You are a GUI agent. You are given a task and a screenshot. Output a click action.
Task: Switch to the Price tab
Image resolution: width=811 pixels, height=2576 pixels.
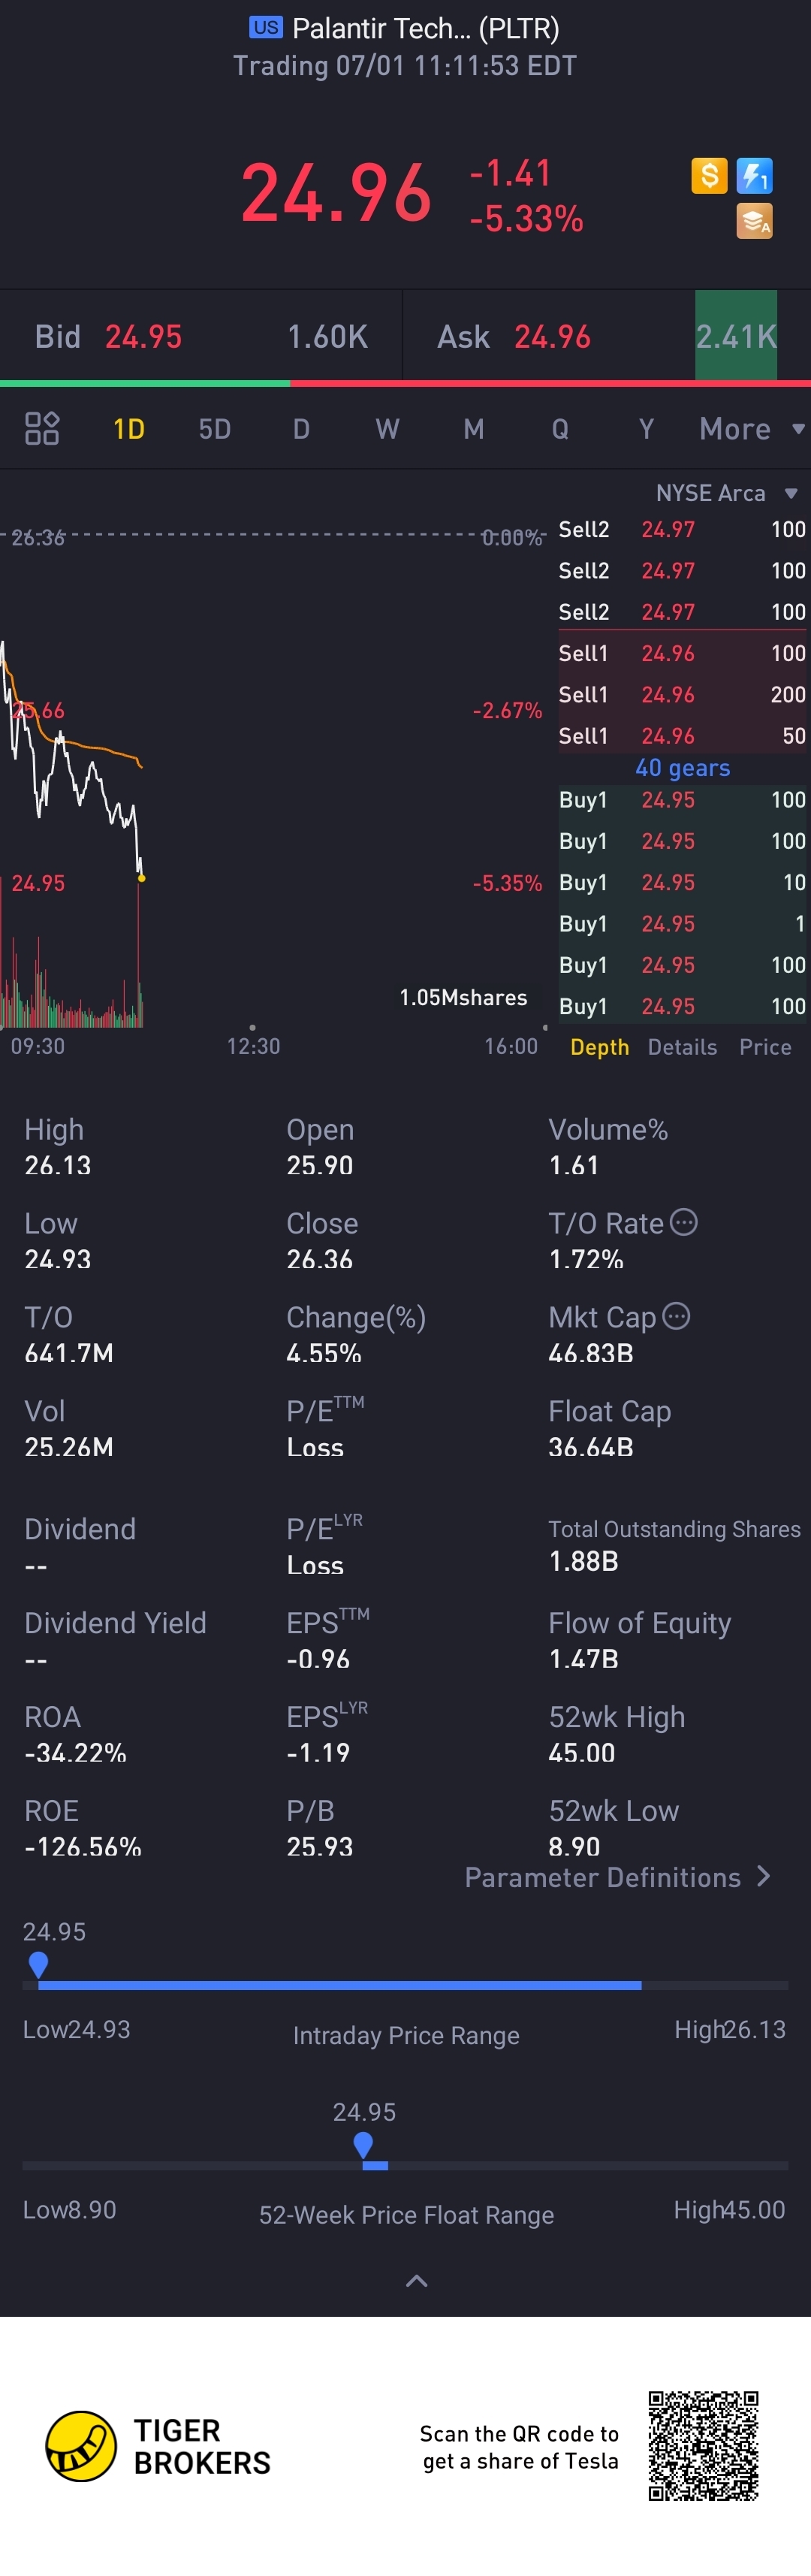(x=765, y=1047)
